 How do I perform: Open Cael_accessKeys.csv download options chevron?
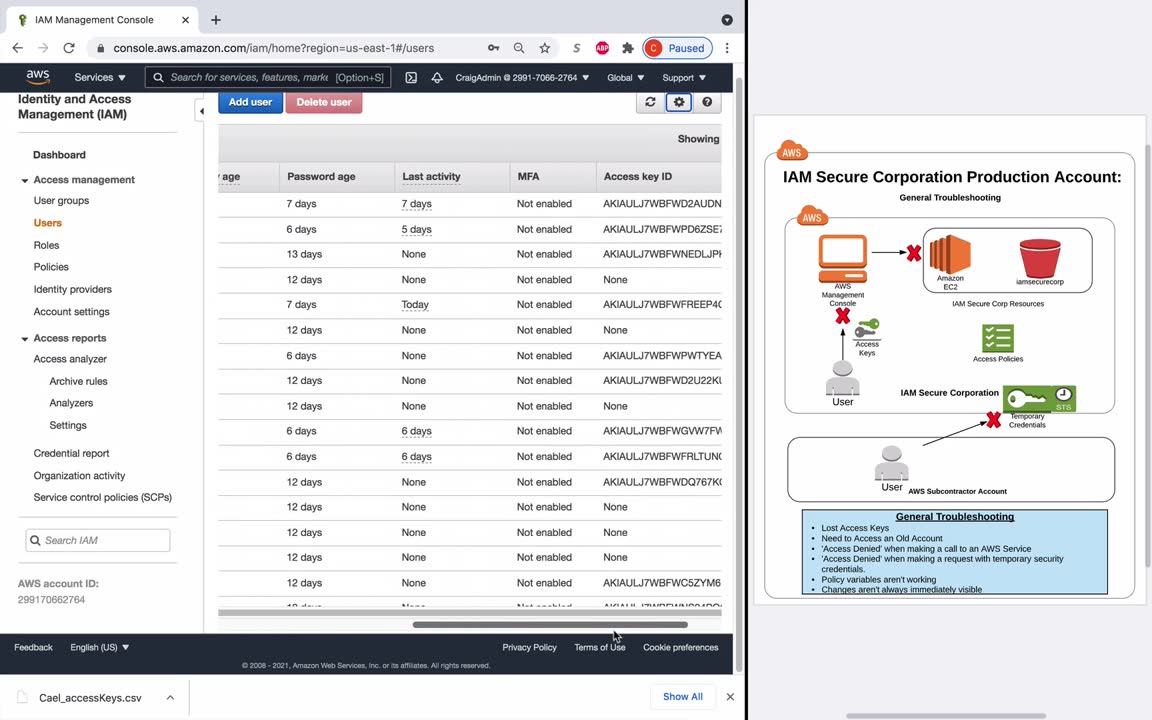[x=170, y=697]
